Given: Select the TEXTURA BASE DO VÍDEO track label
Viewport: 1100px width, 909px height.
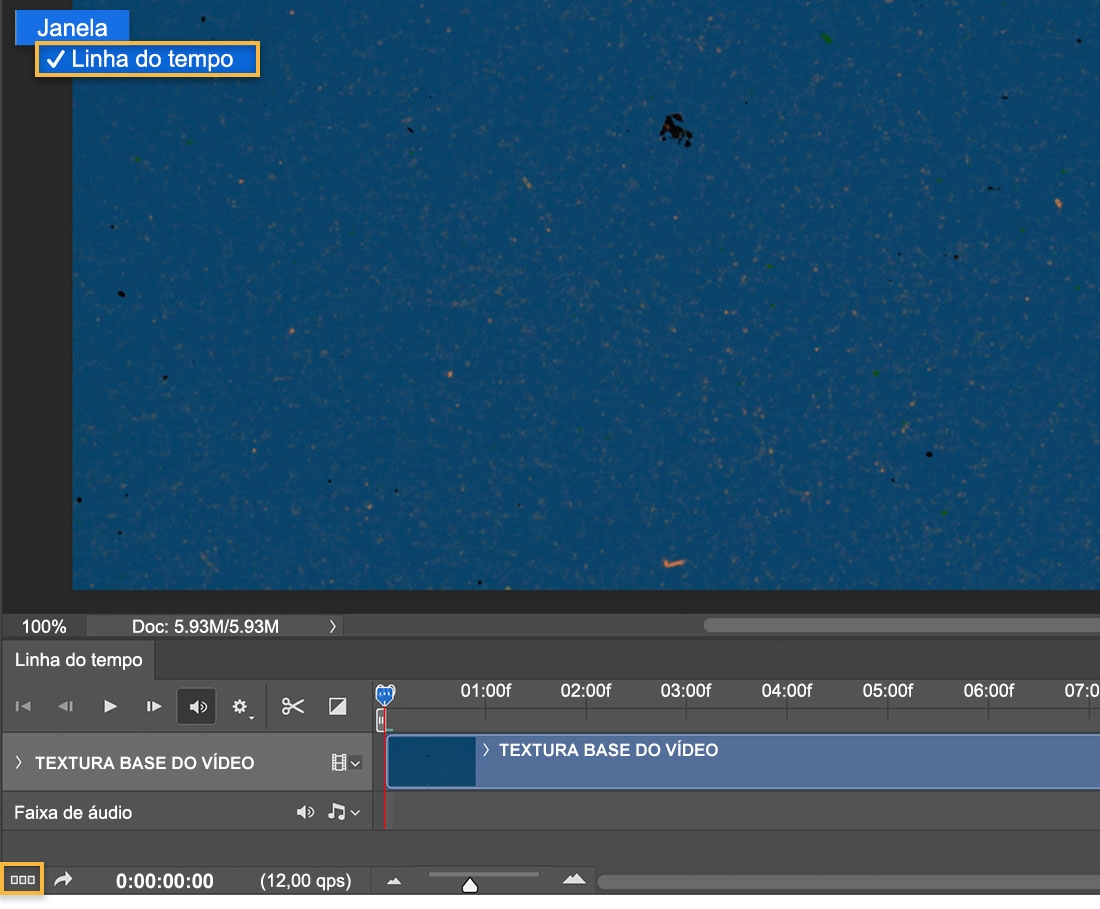Looking at the screenshot, I should (x=145, y=763).
